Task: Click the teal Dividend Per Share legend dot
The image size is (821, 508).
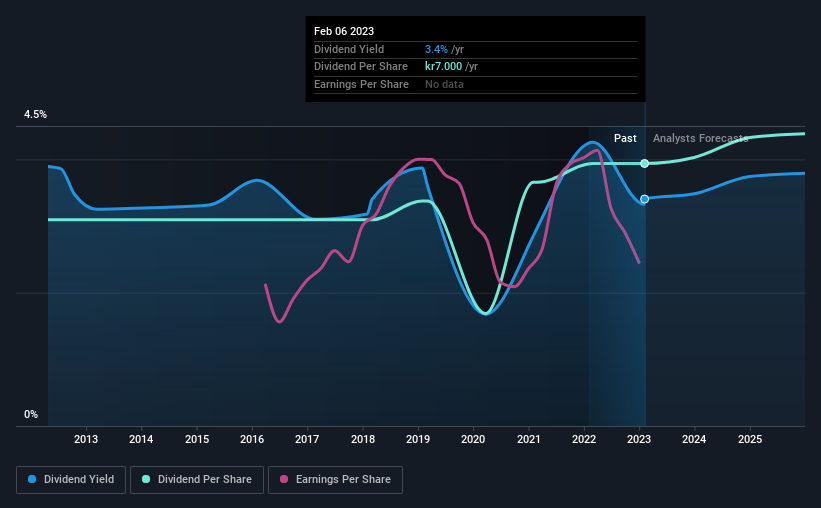Action: click(x=146, y=479)
